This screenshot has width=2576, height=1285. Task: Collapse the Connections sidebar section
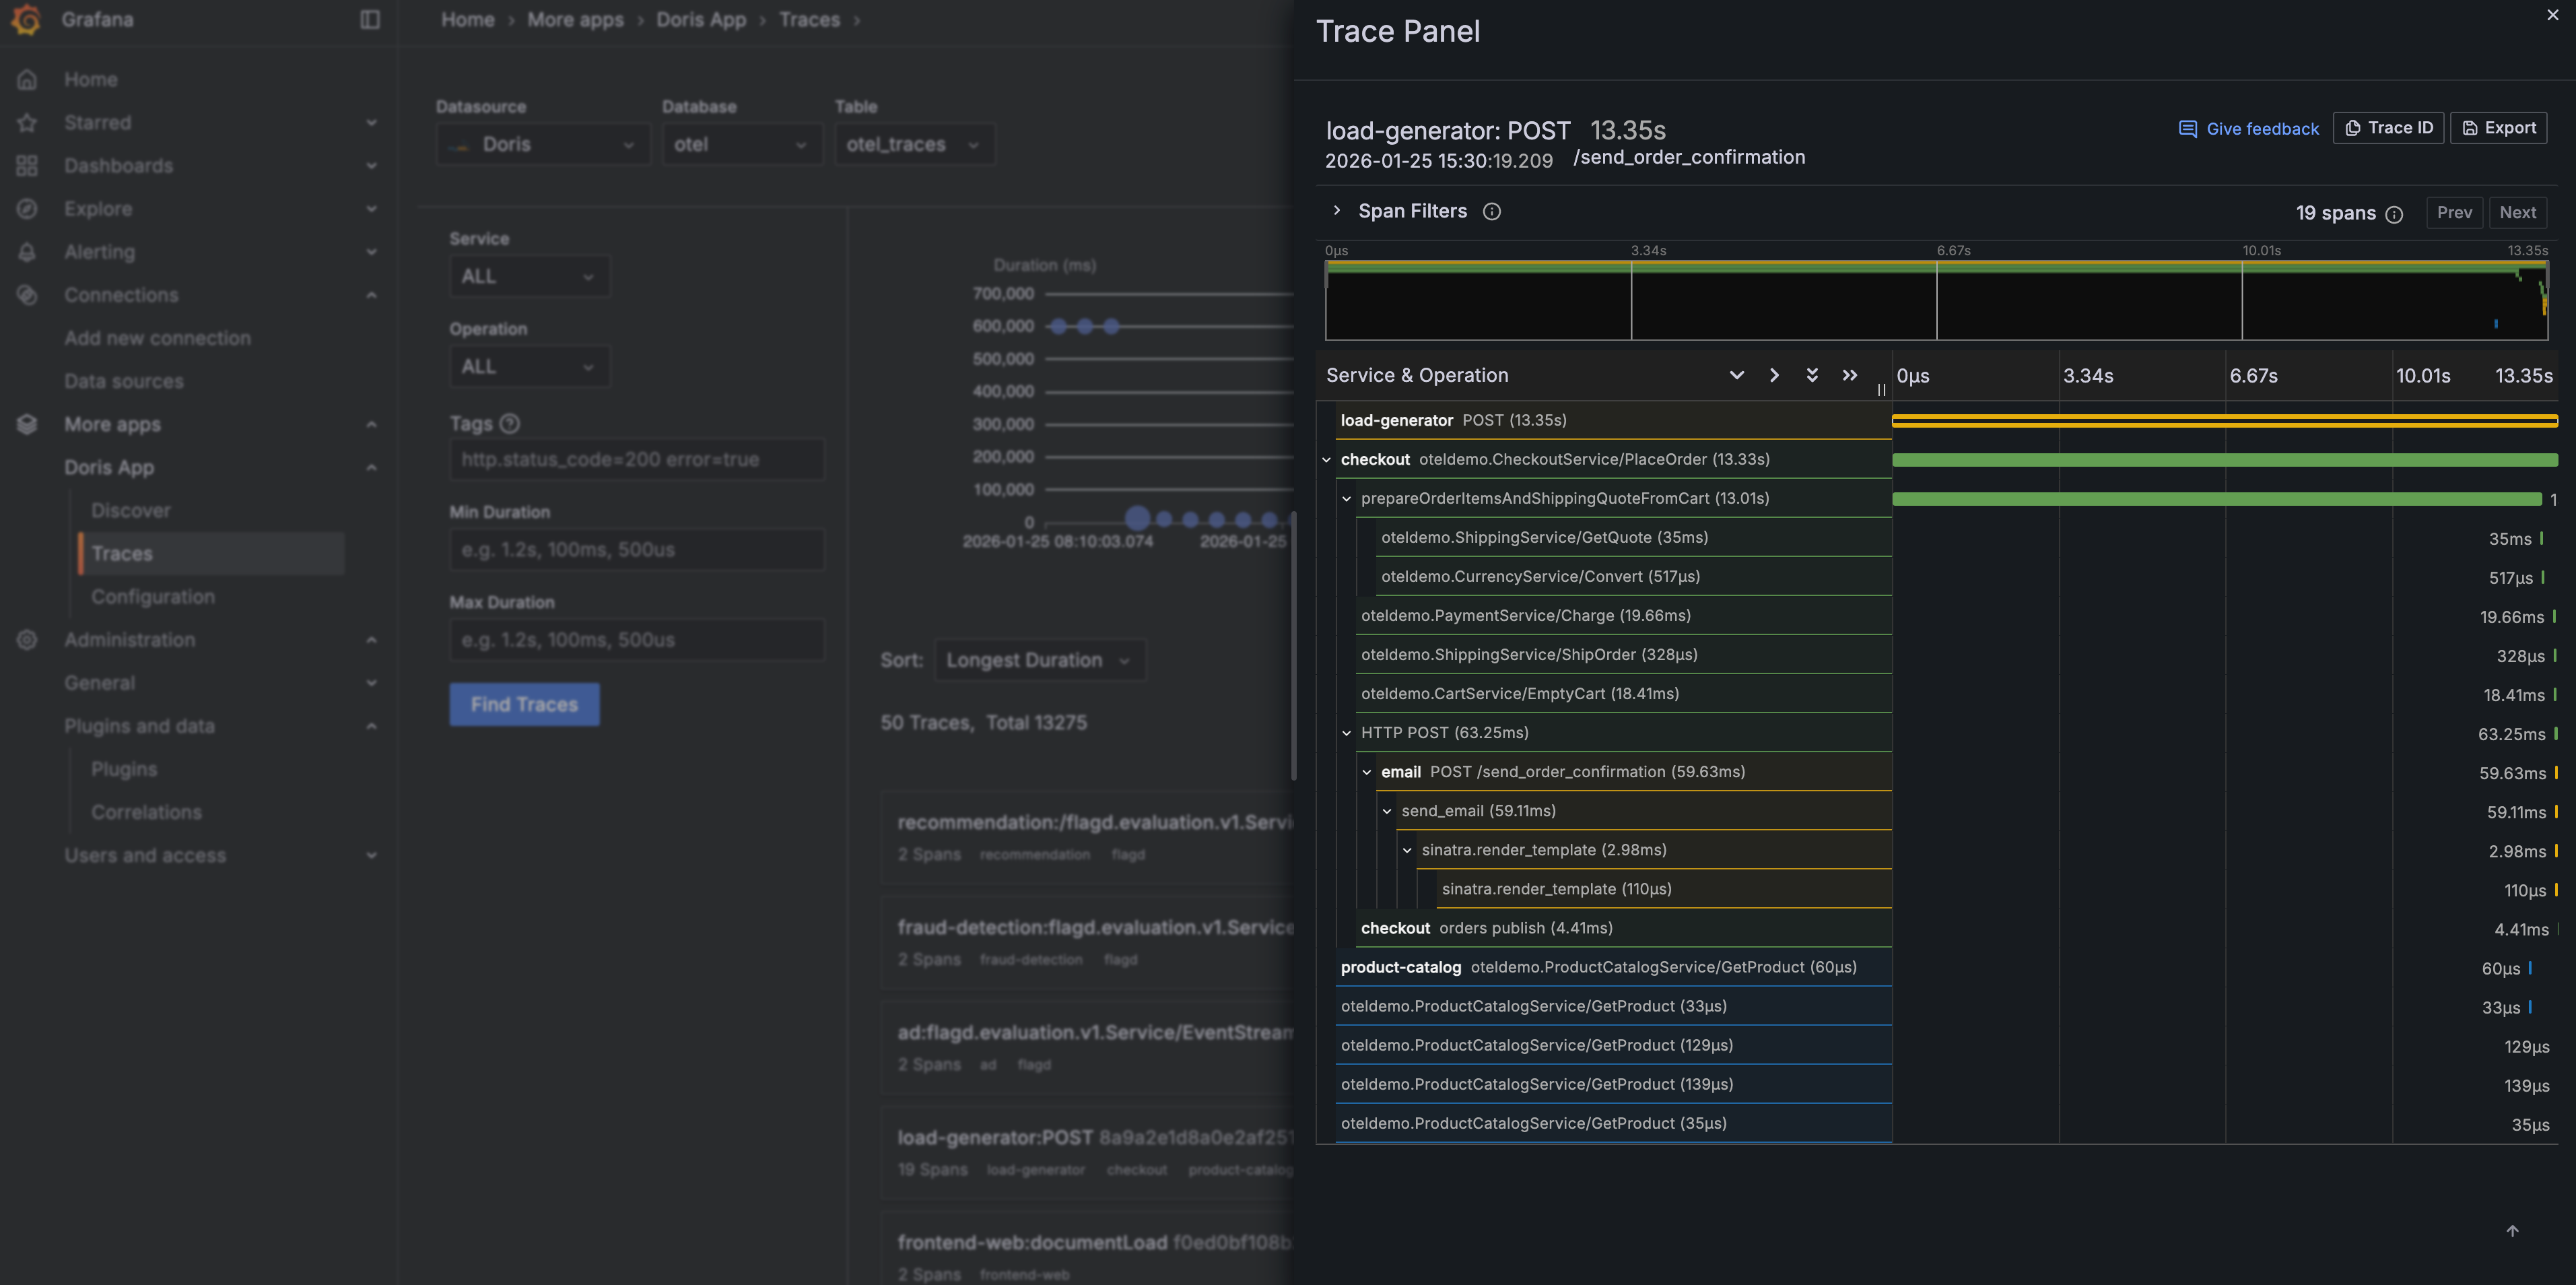[x=371, y=295]
